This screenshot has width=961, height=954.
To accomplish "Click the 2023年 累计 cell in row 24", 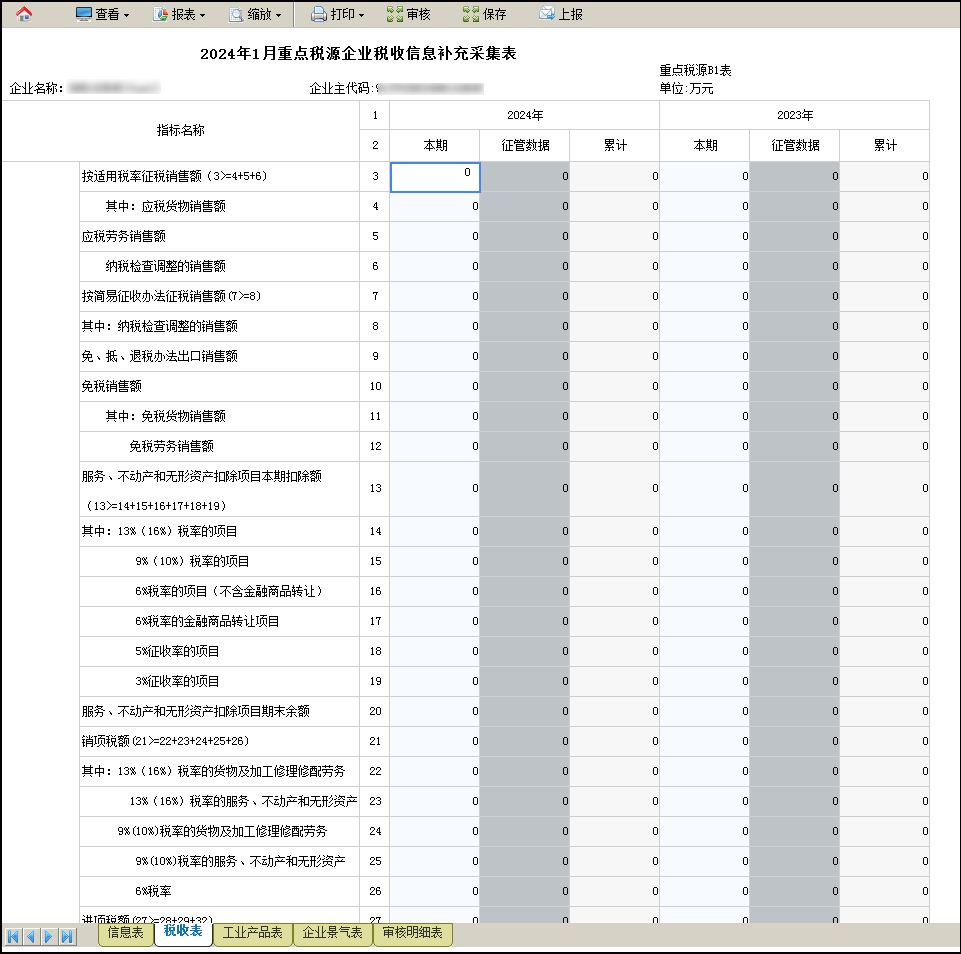I will pos(885,831).
